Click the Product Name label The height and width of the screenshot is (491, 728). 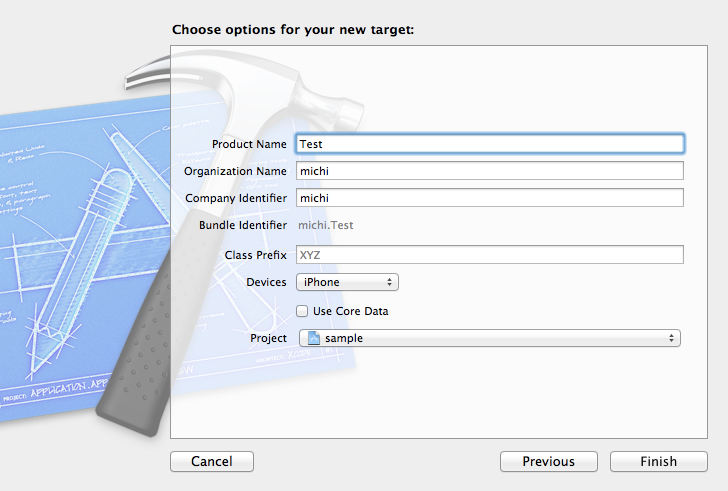249,144
